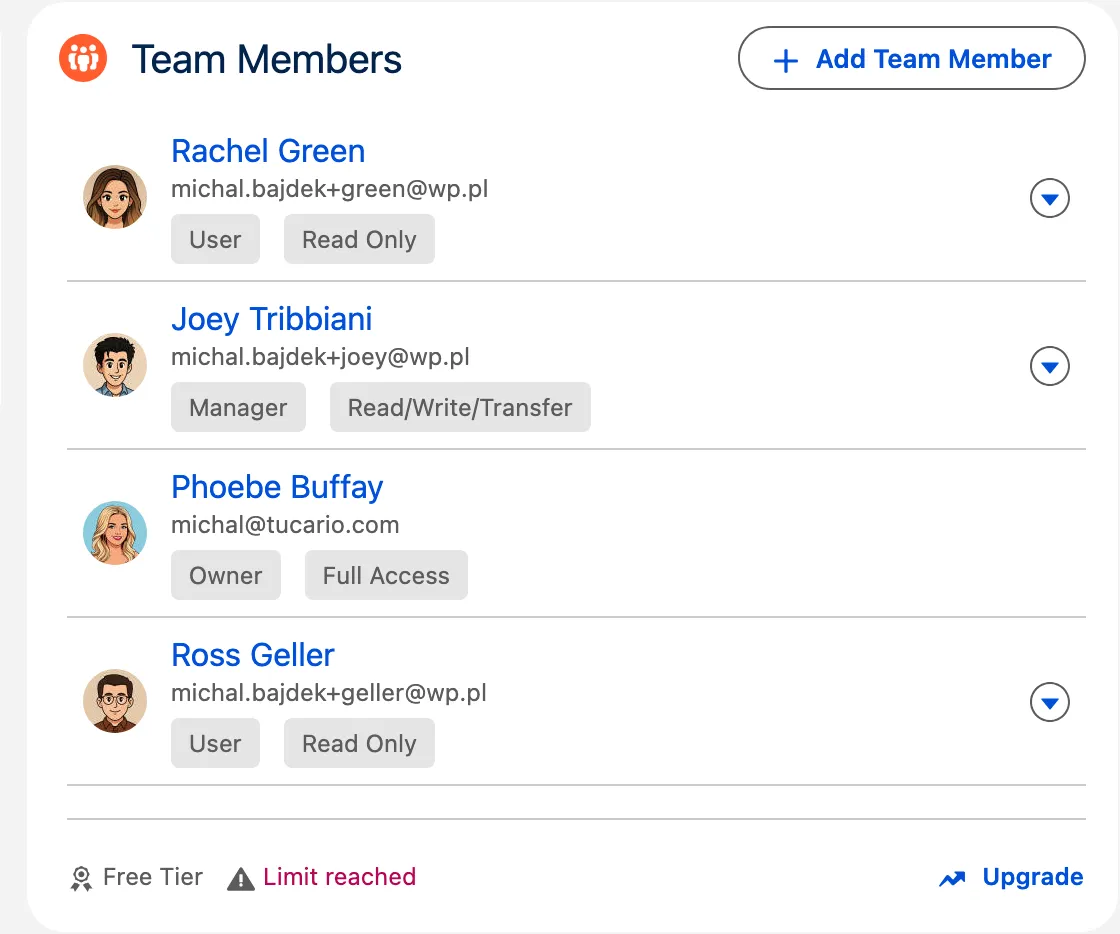Open Joey Tribbiani's name link
1120x934 pixels.
tap(271, 319)
